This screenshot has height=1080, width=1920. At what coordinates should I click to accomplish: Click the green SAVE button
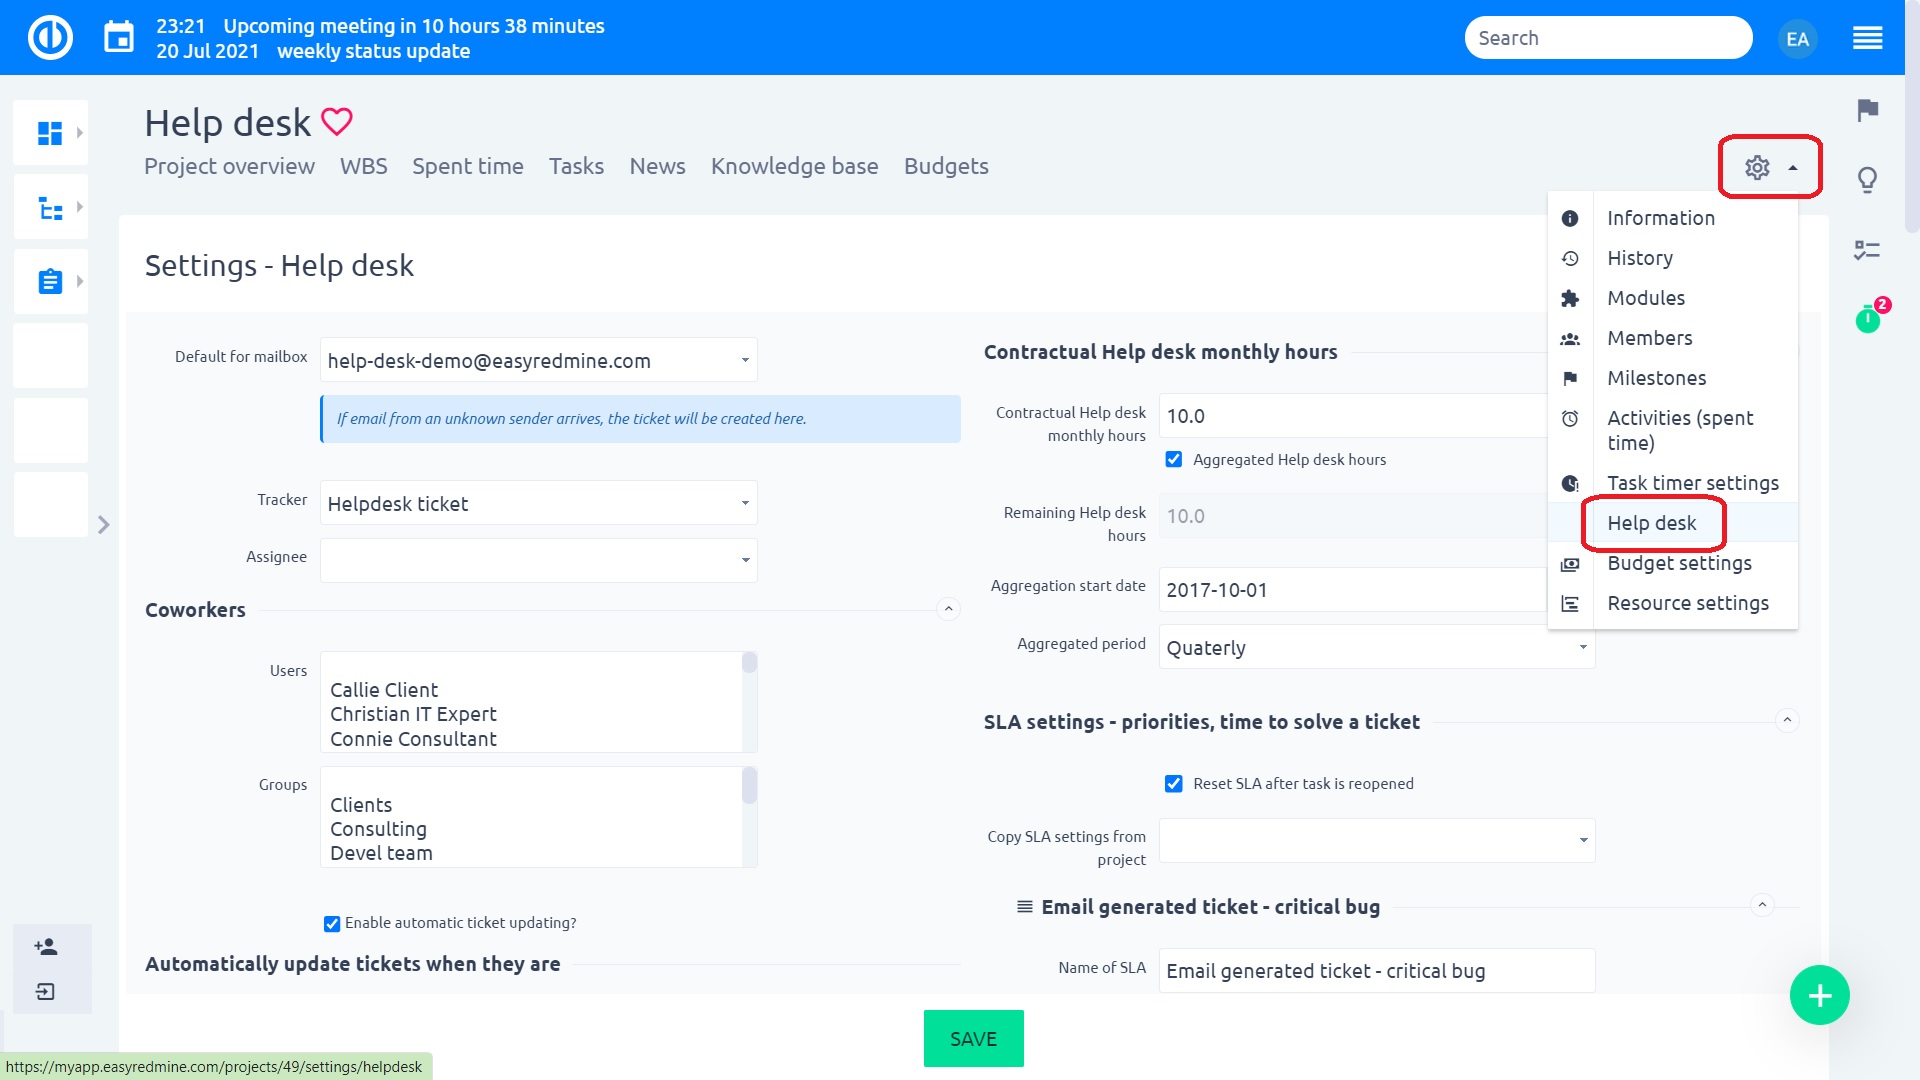click(973, 1038)
